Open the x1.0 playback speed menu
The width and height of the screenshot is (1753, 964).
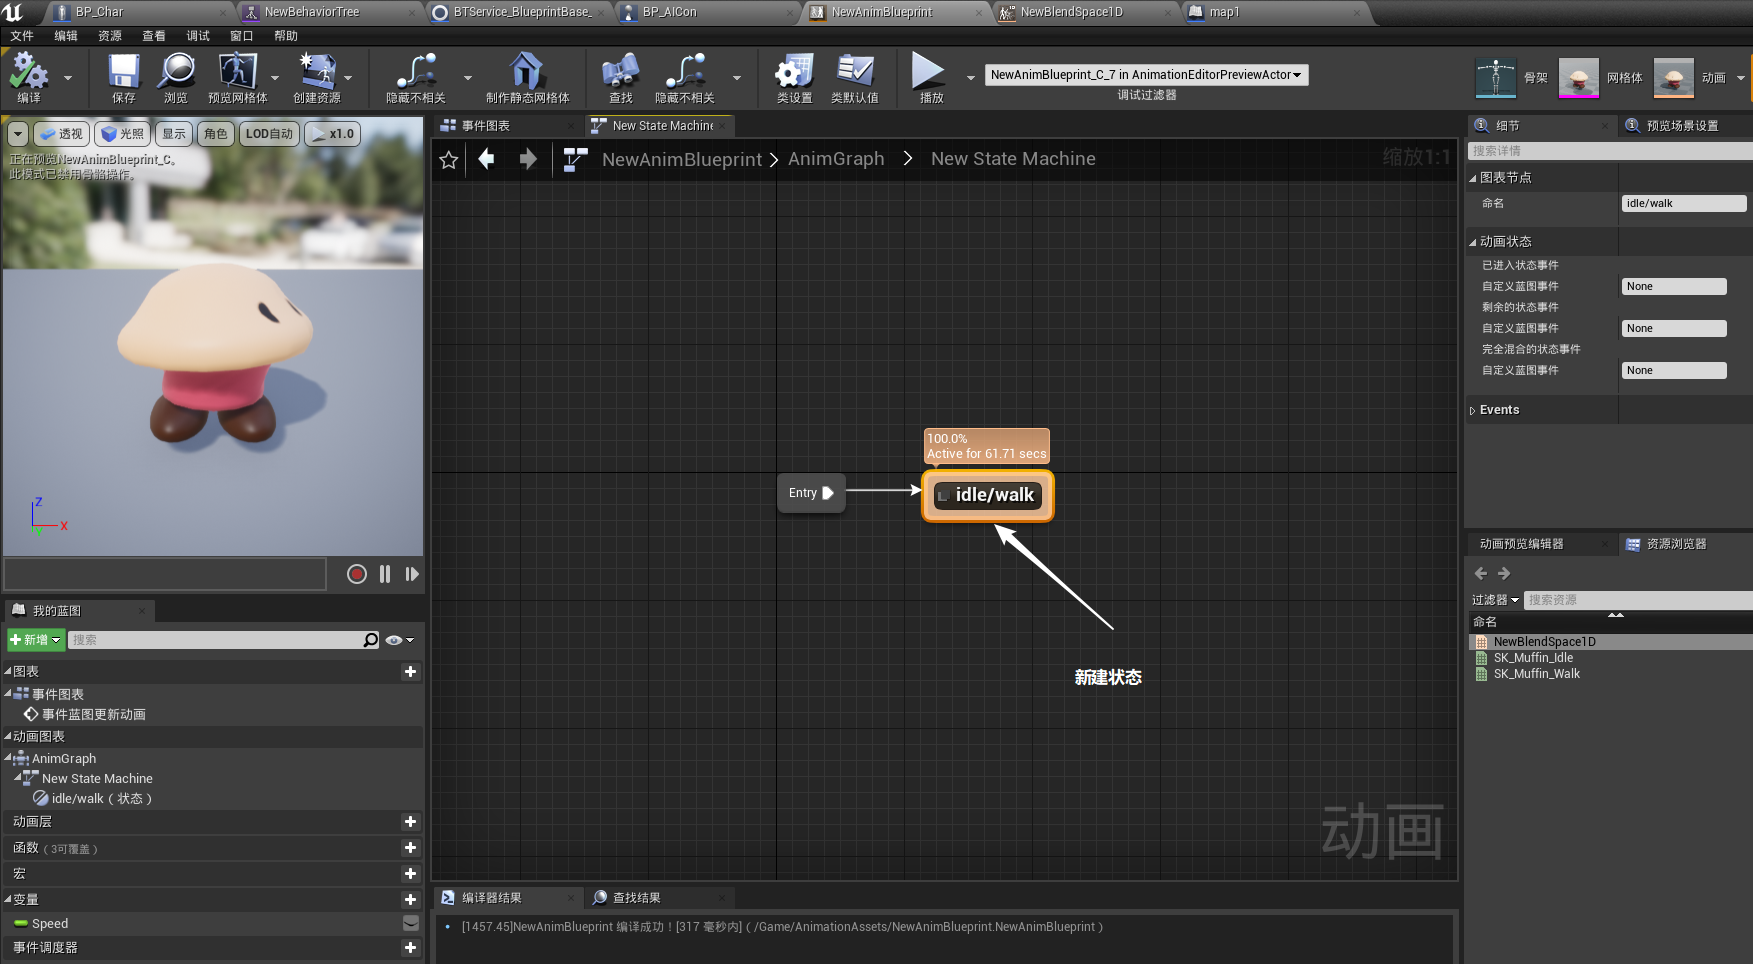332,134
